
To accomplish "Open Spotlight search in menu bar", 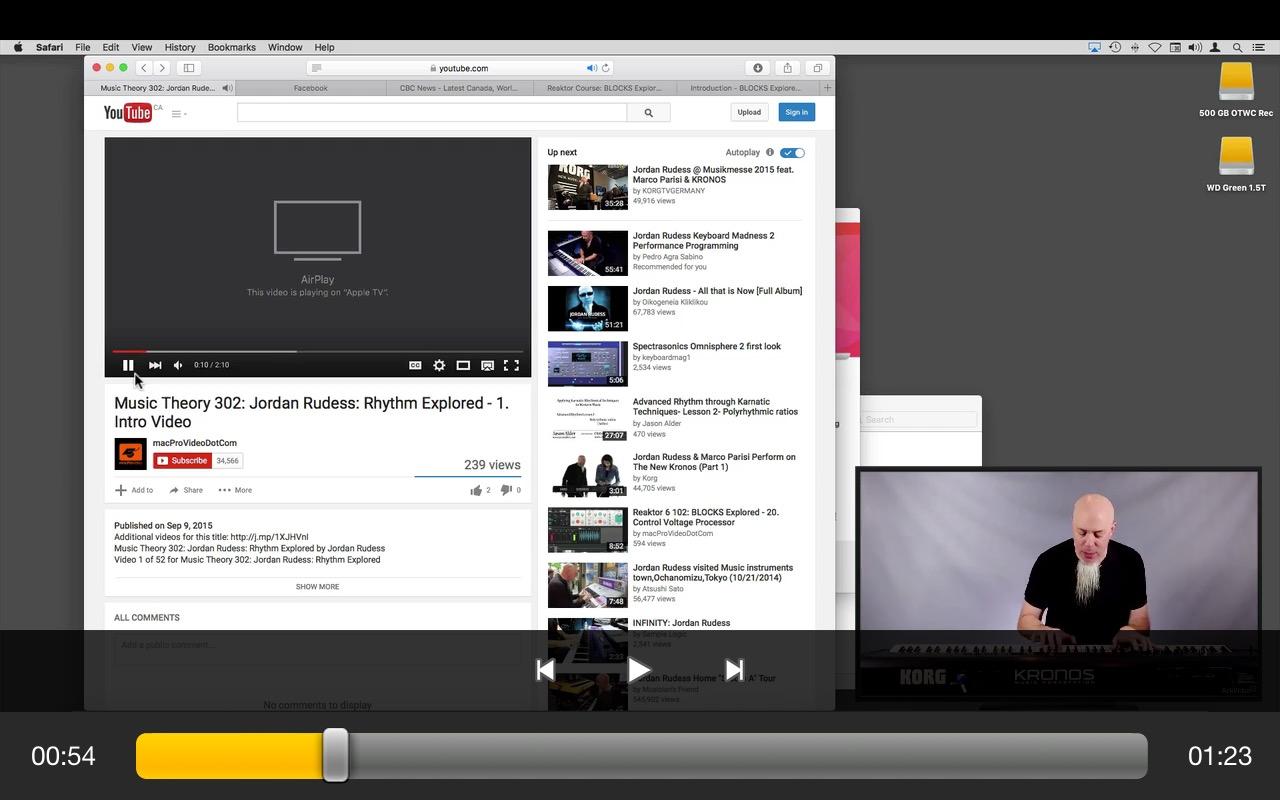I will pos(1237,47).
